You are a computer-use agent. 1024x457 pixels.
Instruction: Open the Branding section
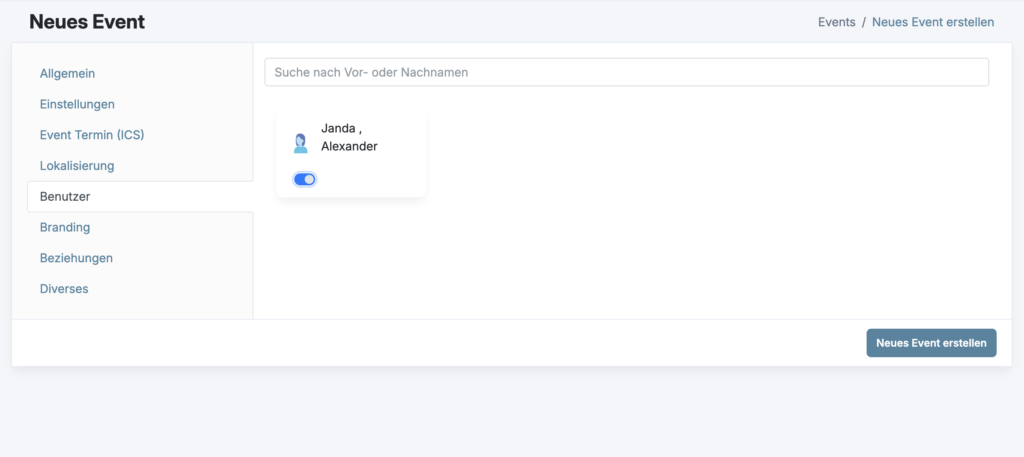click(x=65, y=228)
